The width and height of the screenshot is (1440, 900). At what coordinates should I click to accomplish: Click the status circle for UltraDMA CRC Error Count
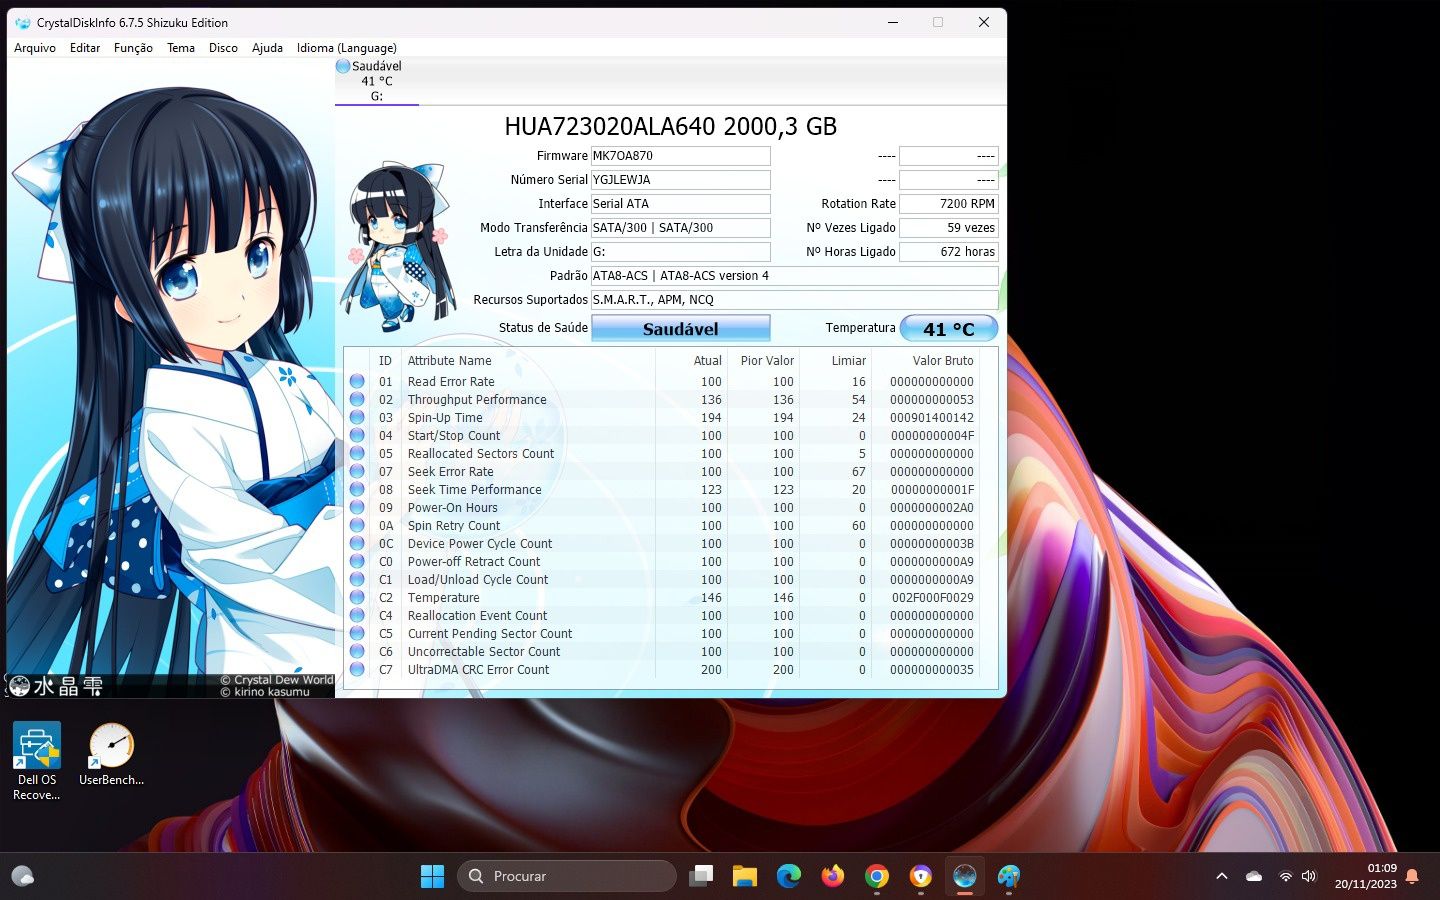pyautogui.click(x=357, y=669)
